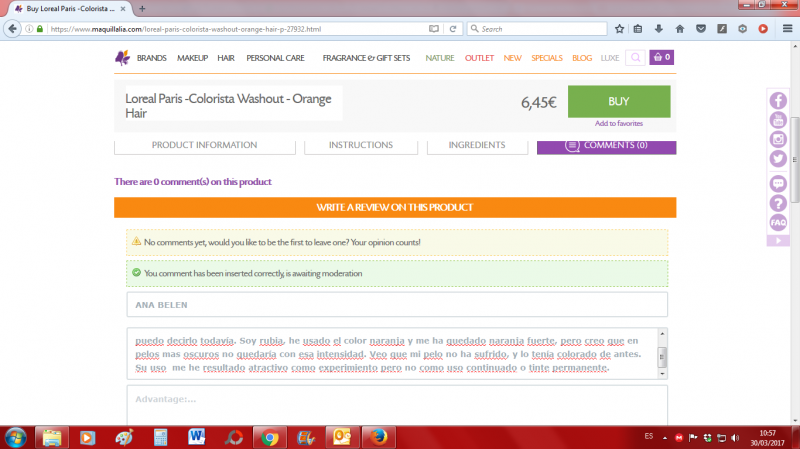Go to OUTLET section
800x449 pixels.
point(479,58)
